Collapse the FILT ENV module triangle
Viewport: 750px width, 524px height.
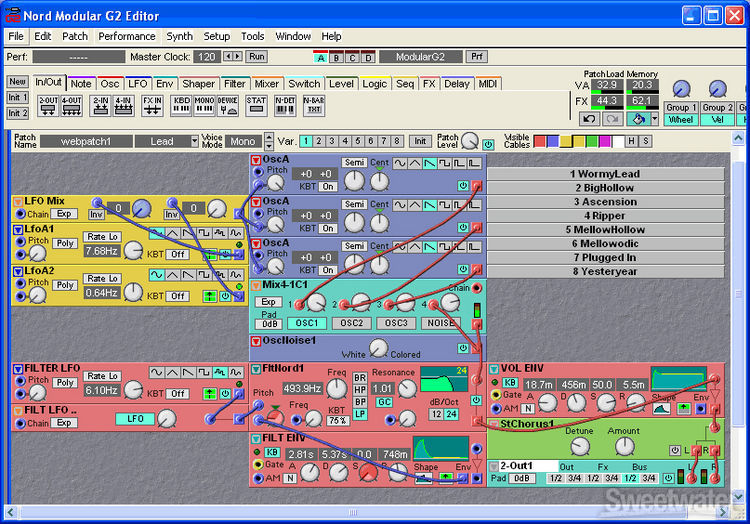click(x=256, y=438)
